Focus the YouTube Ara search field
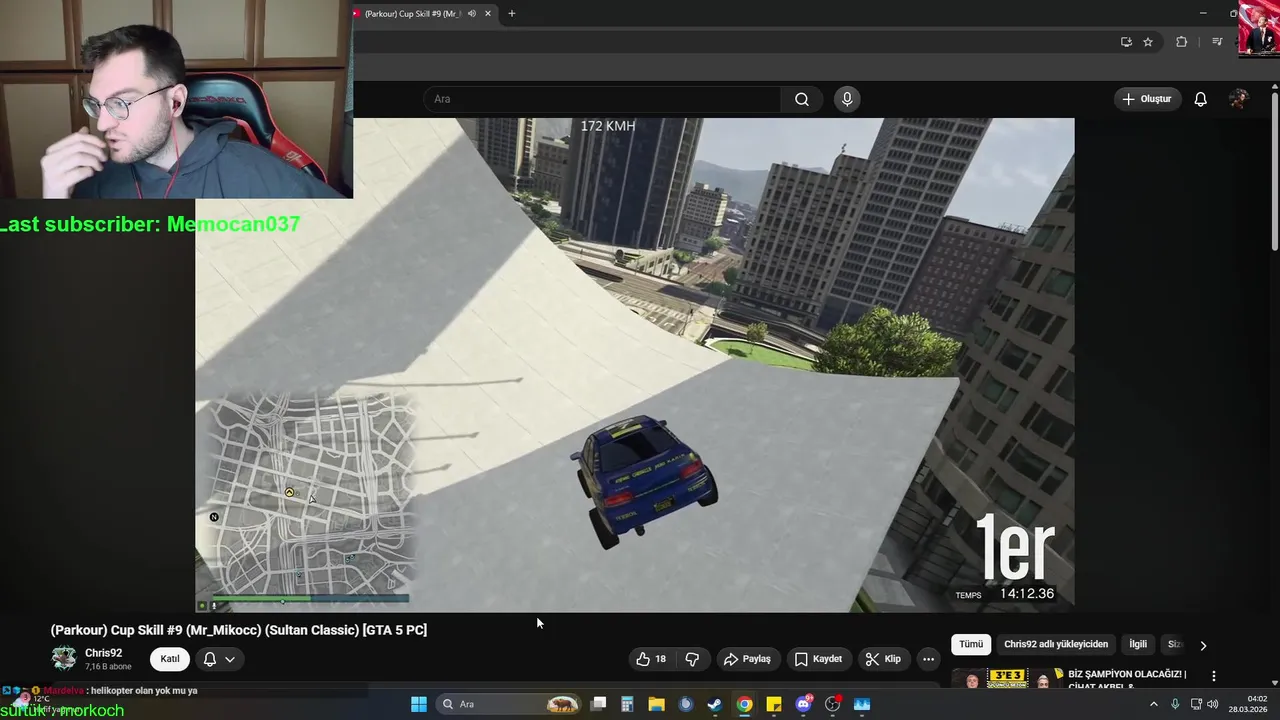Screen dimensions: 1280x720 click(x=602, y=99)
